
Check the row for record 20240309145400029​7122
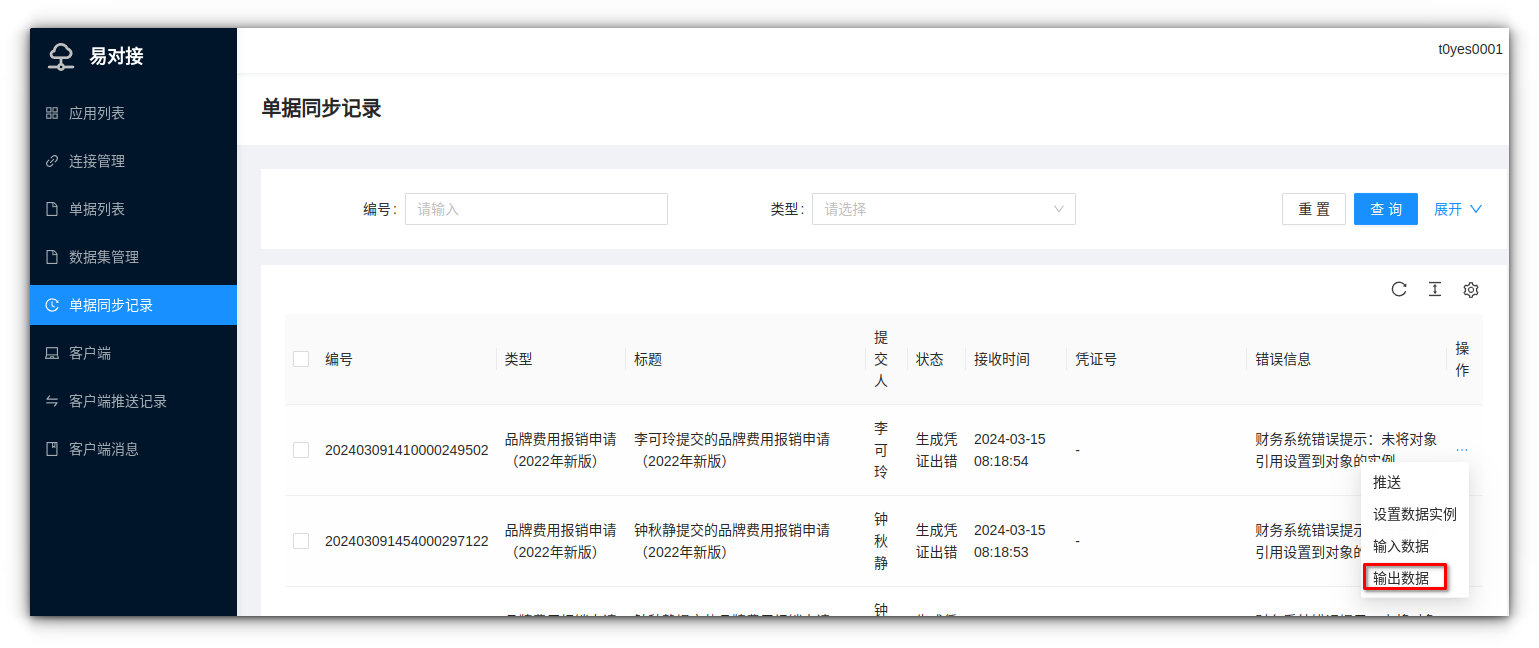(x=301, y=541)
